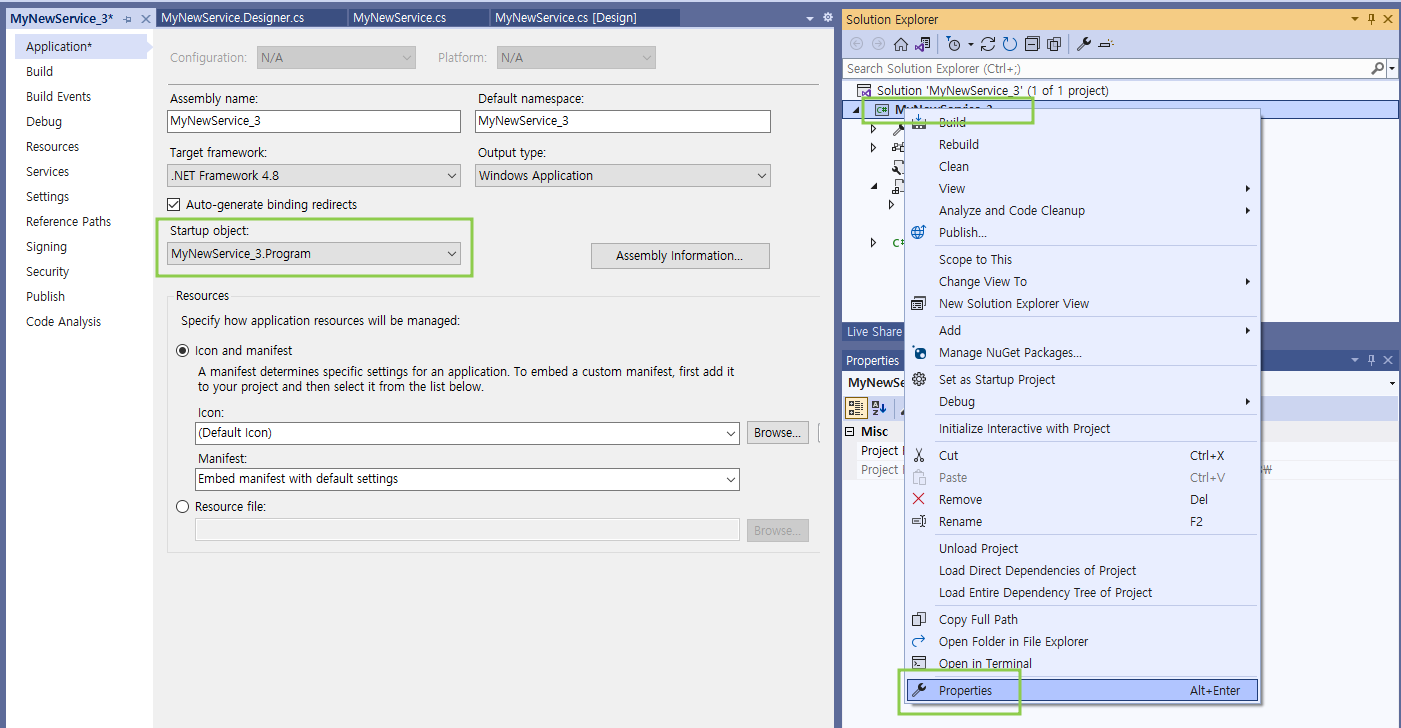Click Show All Files icon in Solution Explorer
The image size is (1401, 728).
pos(1054,44)
